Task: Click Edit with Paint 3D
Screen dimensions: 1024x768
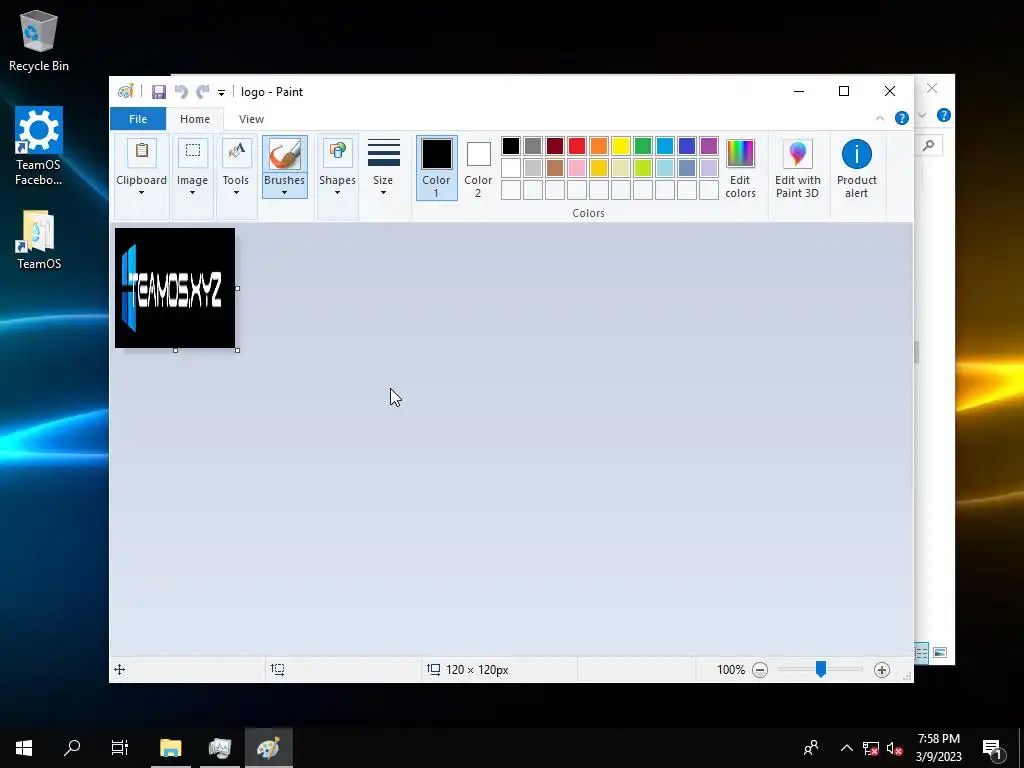Action: pos(797,168)
